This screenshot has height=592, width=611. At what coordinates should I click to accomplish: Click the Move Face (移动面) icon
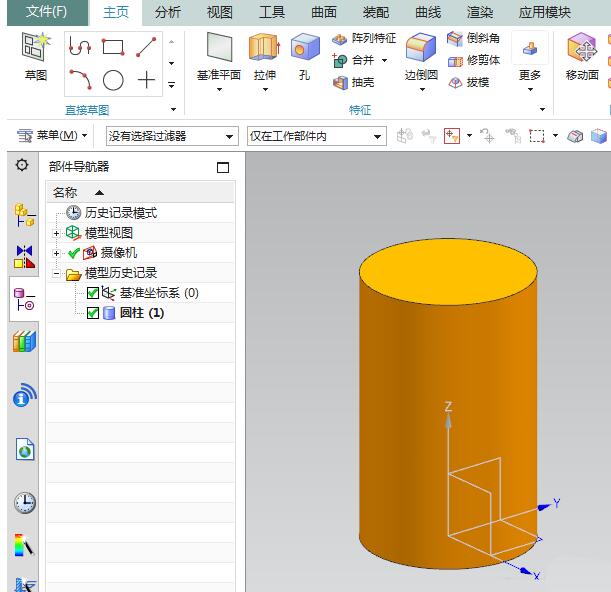coord(582,48)
